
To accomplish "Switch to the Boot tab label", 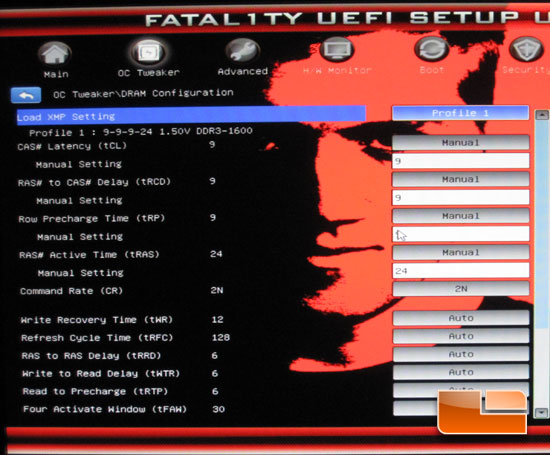I will pos(432,70).
